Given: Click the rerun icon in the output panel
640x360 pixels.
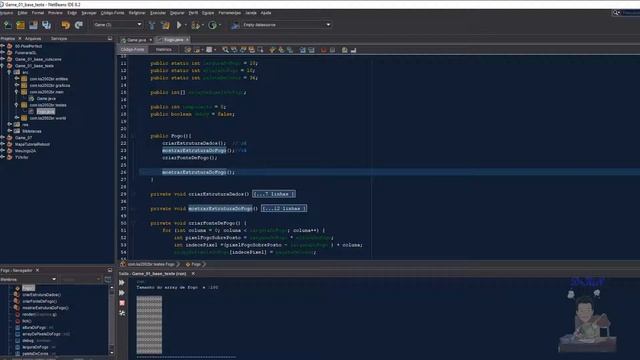Looking at the screenshot, I should point(122,282).
